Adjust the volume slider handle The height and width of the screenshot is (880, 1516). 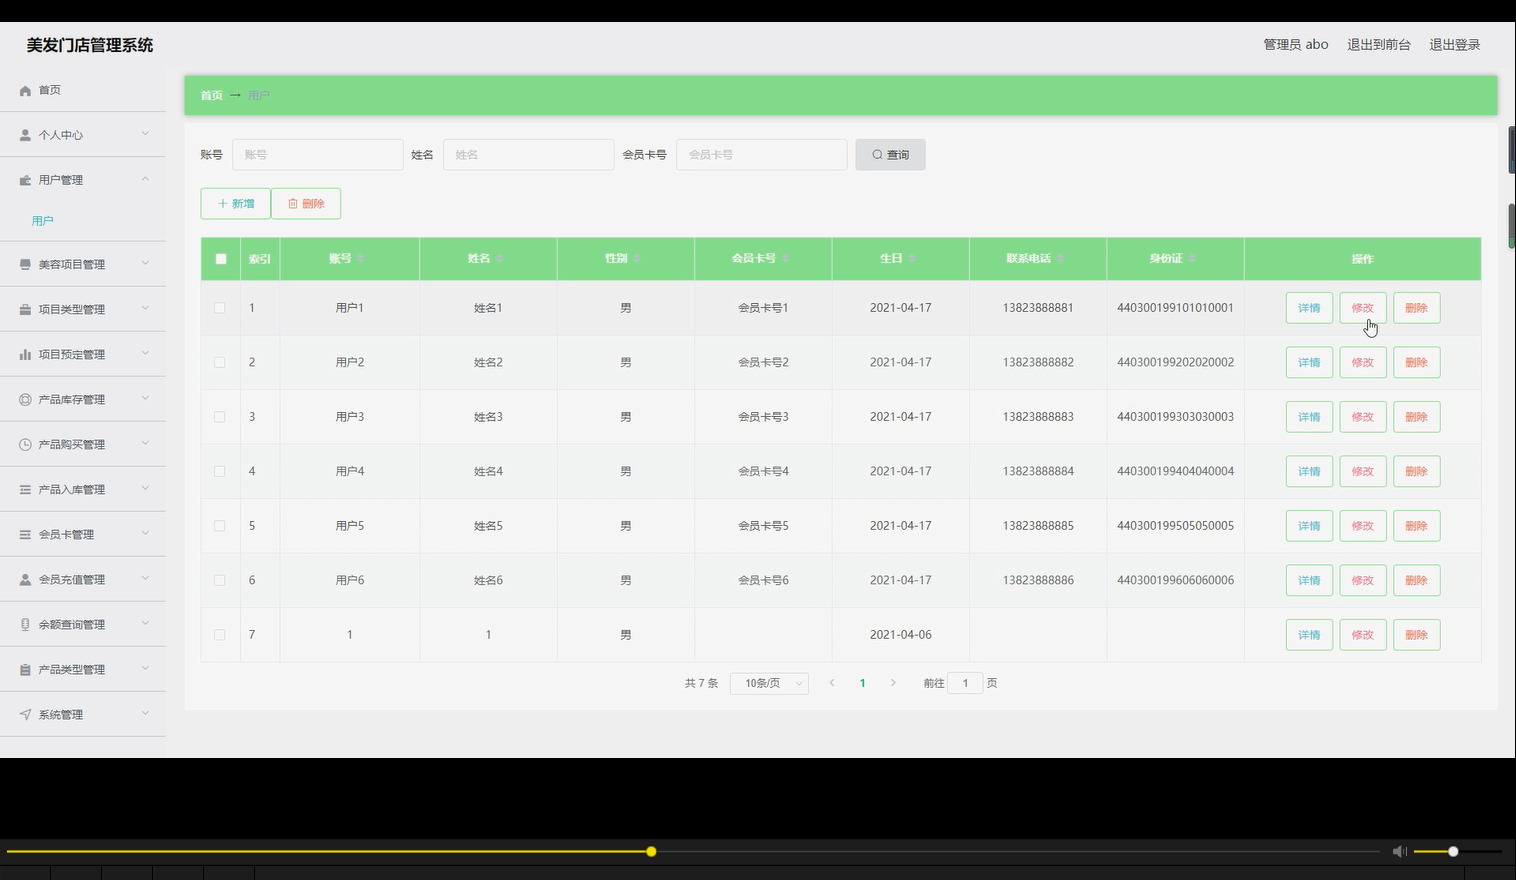(x=1453, y=852)
